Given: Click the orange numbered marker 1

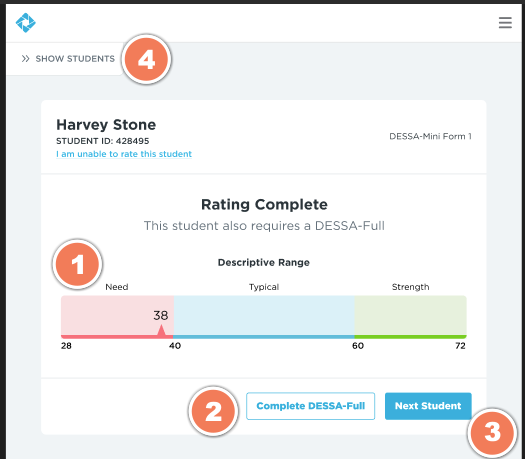Looking at the screenshot, I should 77,264.
